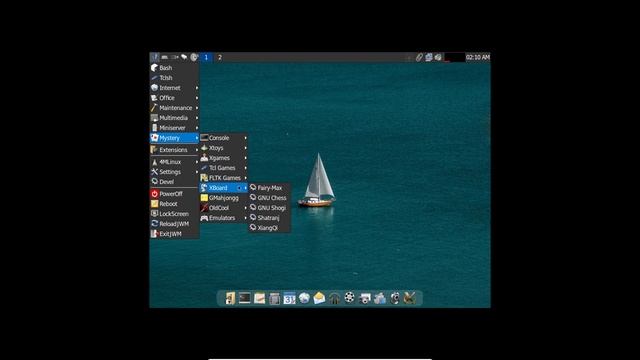Open the Xtoys submenu entry

pos(224,148)
